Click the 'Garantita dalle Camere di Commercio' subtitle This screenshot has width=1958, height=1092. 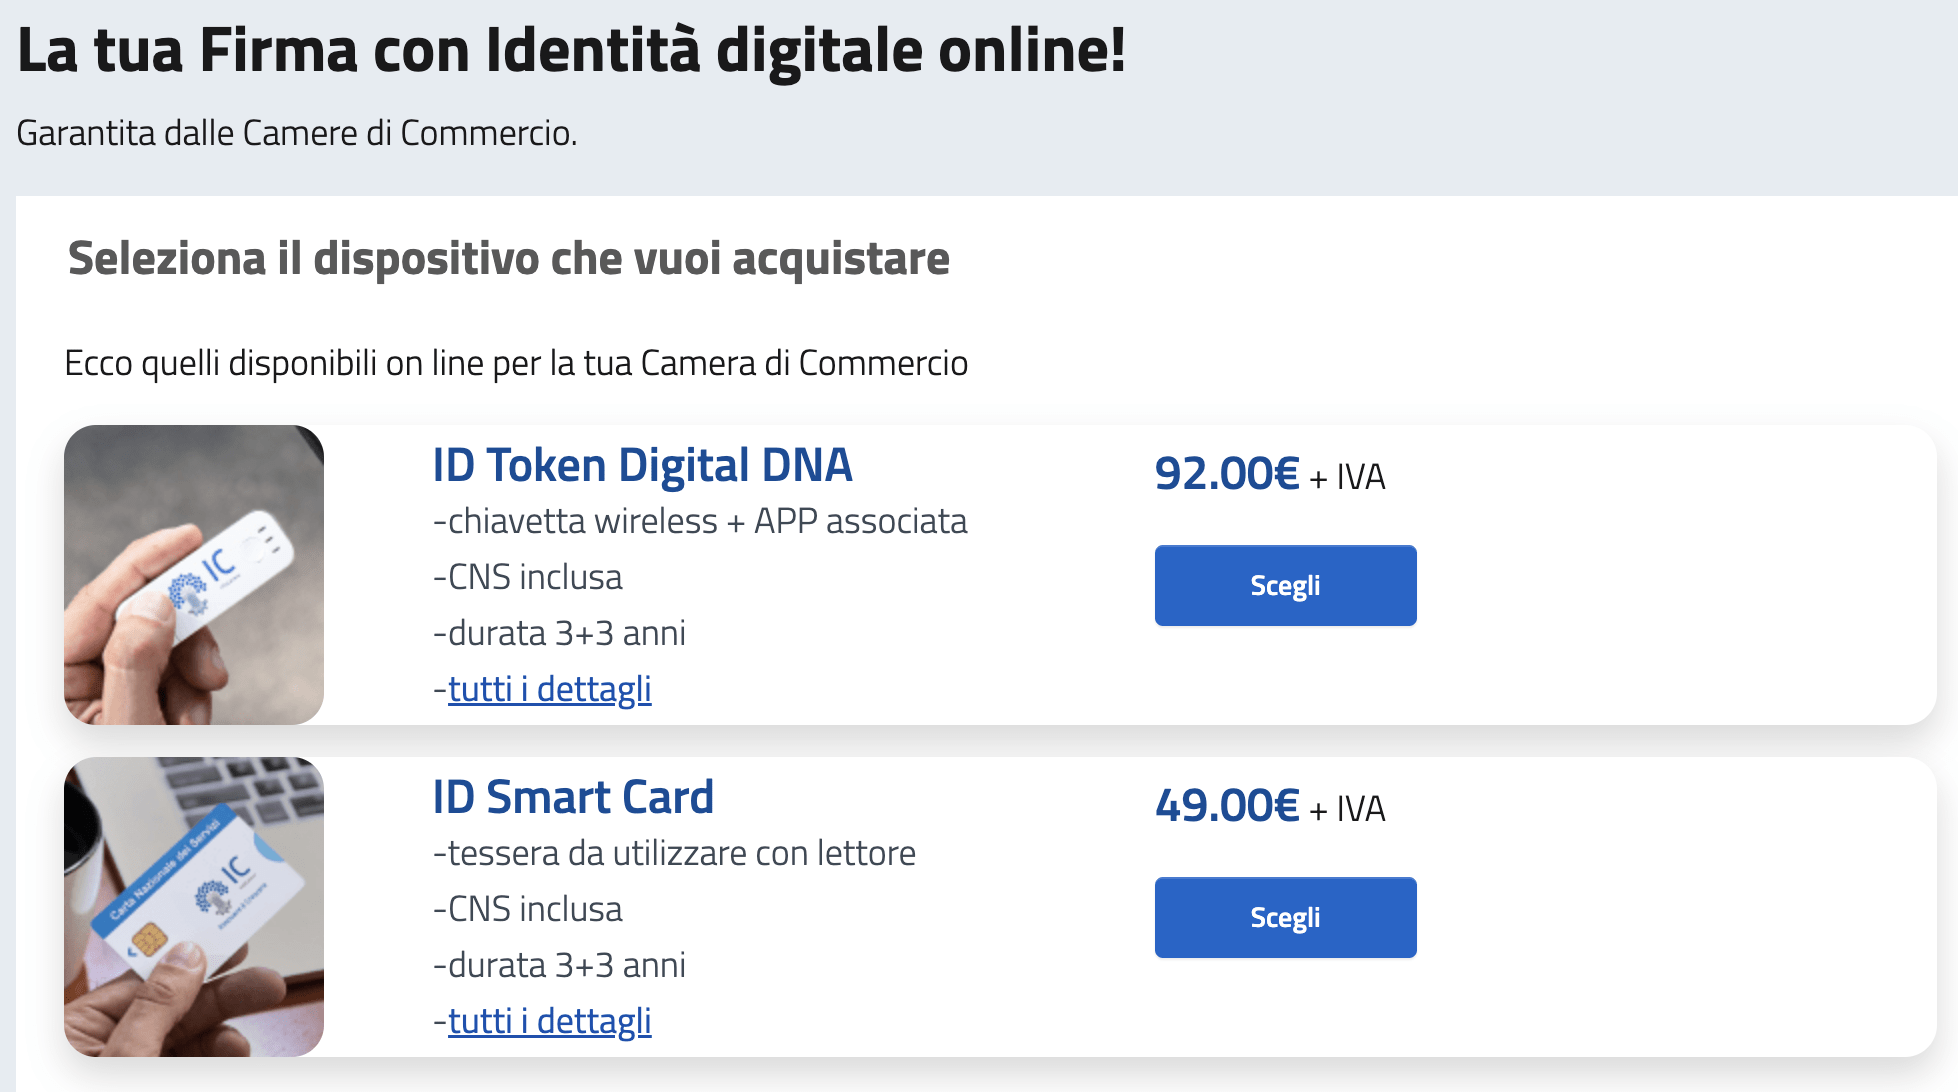pos(297,133)
